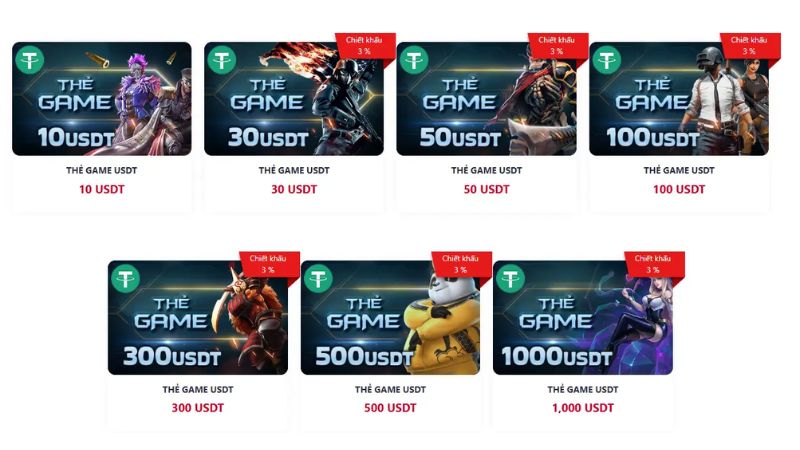Click the 500 USDT price text
Screen dimensions: 800x450
pyautogui.click(x=390, y=408)
